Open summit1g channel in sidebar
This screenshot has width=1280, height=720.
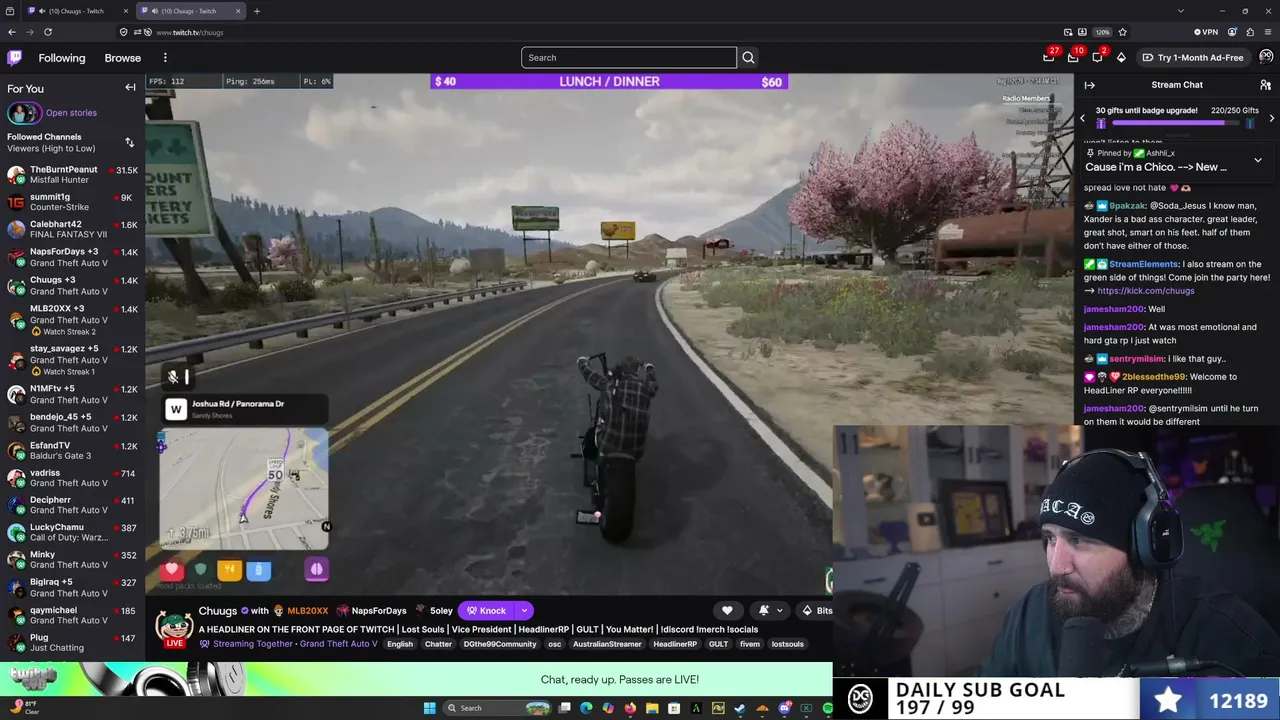72,202
